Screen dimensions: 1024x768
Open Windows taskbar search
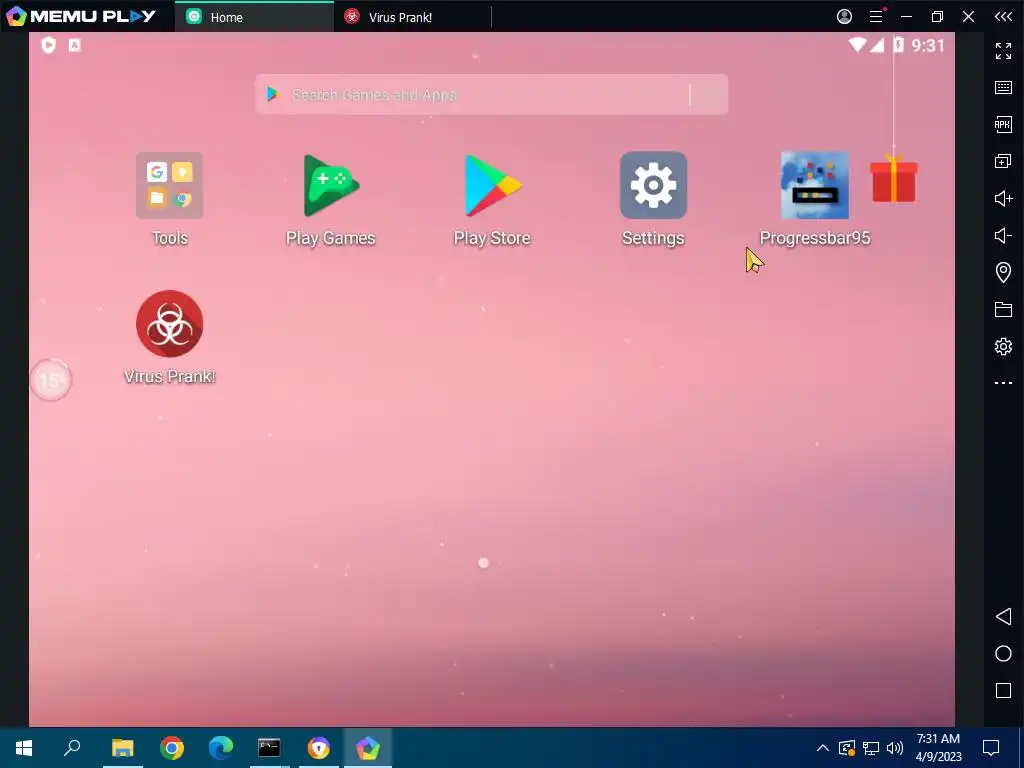pos(72,748)
